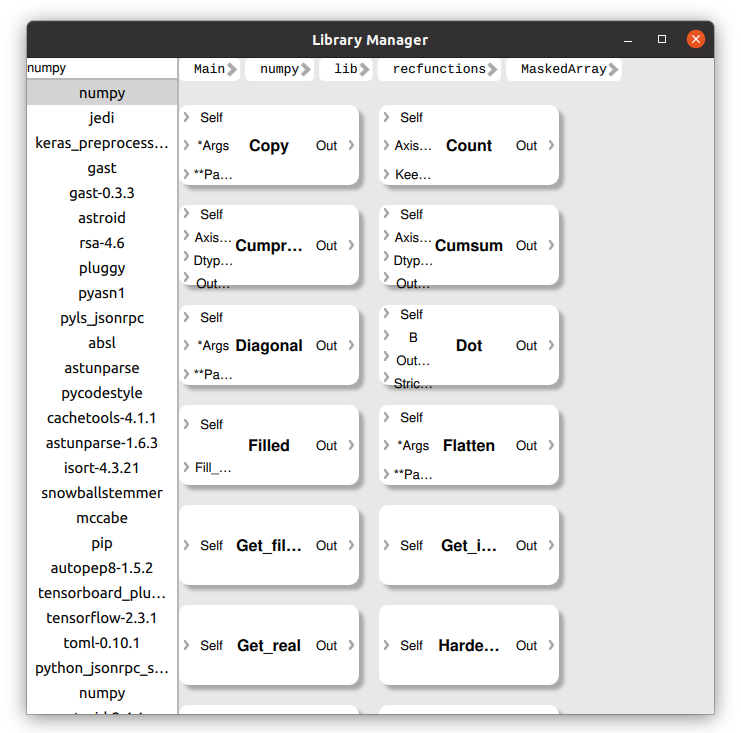The image size is (741, 733).
Task: Click the Copy node Self input arrow
Action: 187,117
